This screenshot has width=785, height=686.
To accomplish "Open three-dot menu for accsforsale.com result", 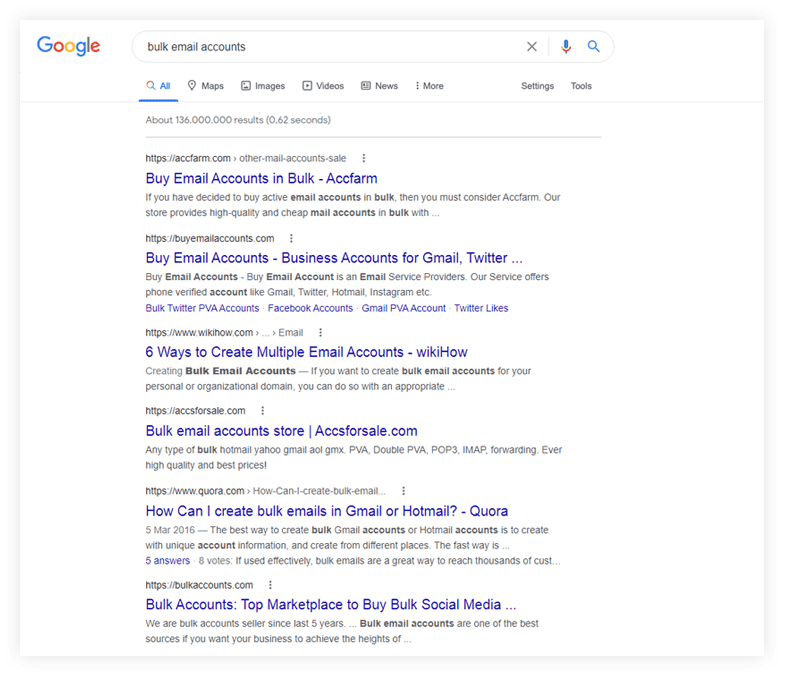I will point(262,411).
